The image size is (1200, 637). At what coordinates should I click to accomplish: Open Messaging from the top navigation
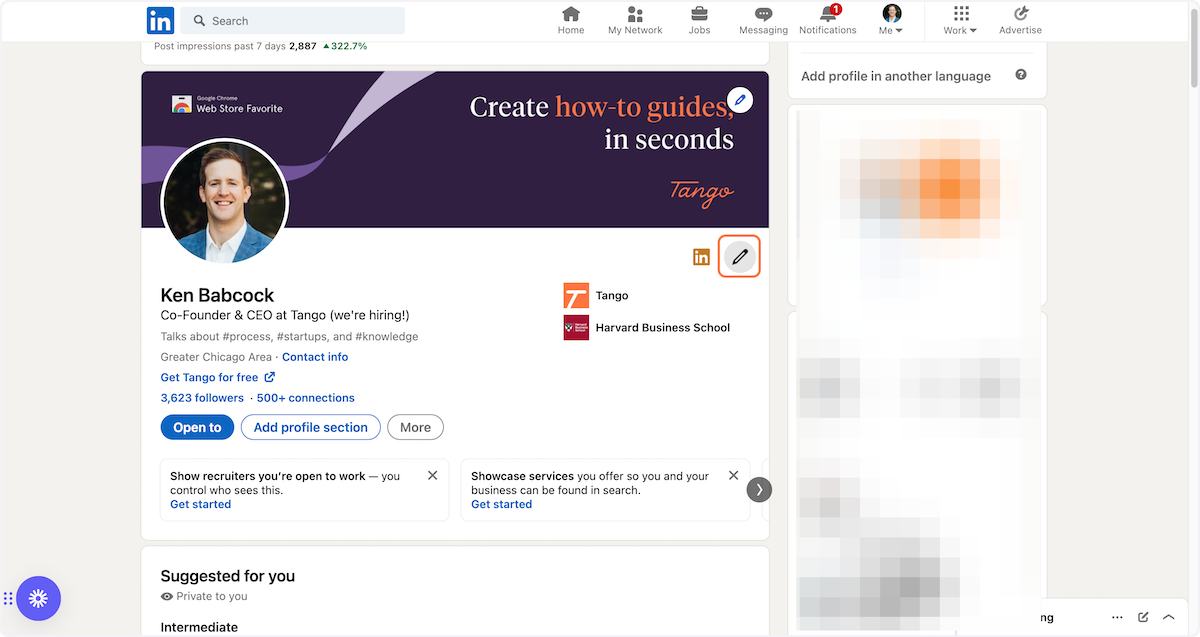point(763,21)
